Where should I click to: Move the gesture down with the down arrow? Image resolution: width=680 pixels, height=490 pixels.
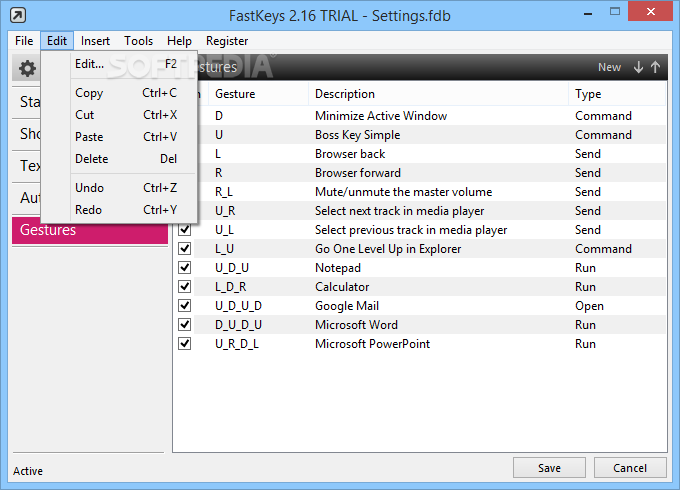(638, 67)
